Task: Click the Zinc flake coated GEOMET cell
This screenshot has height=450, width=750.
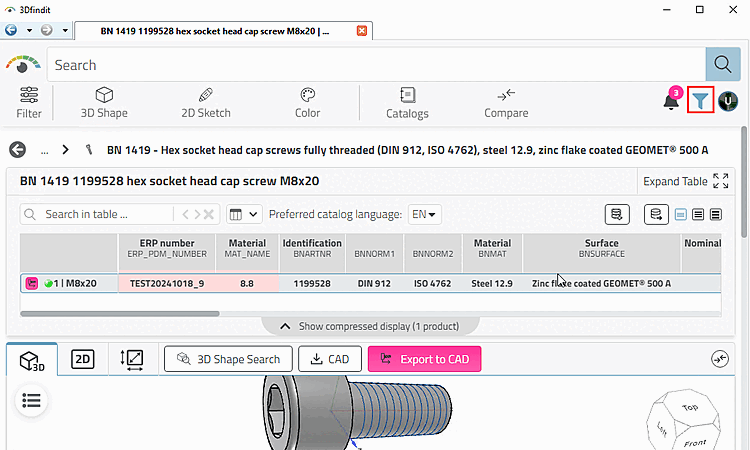Action: (602, 284)
